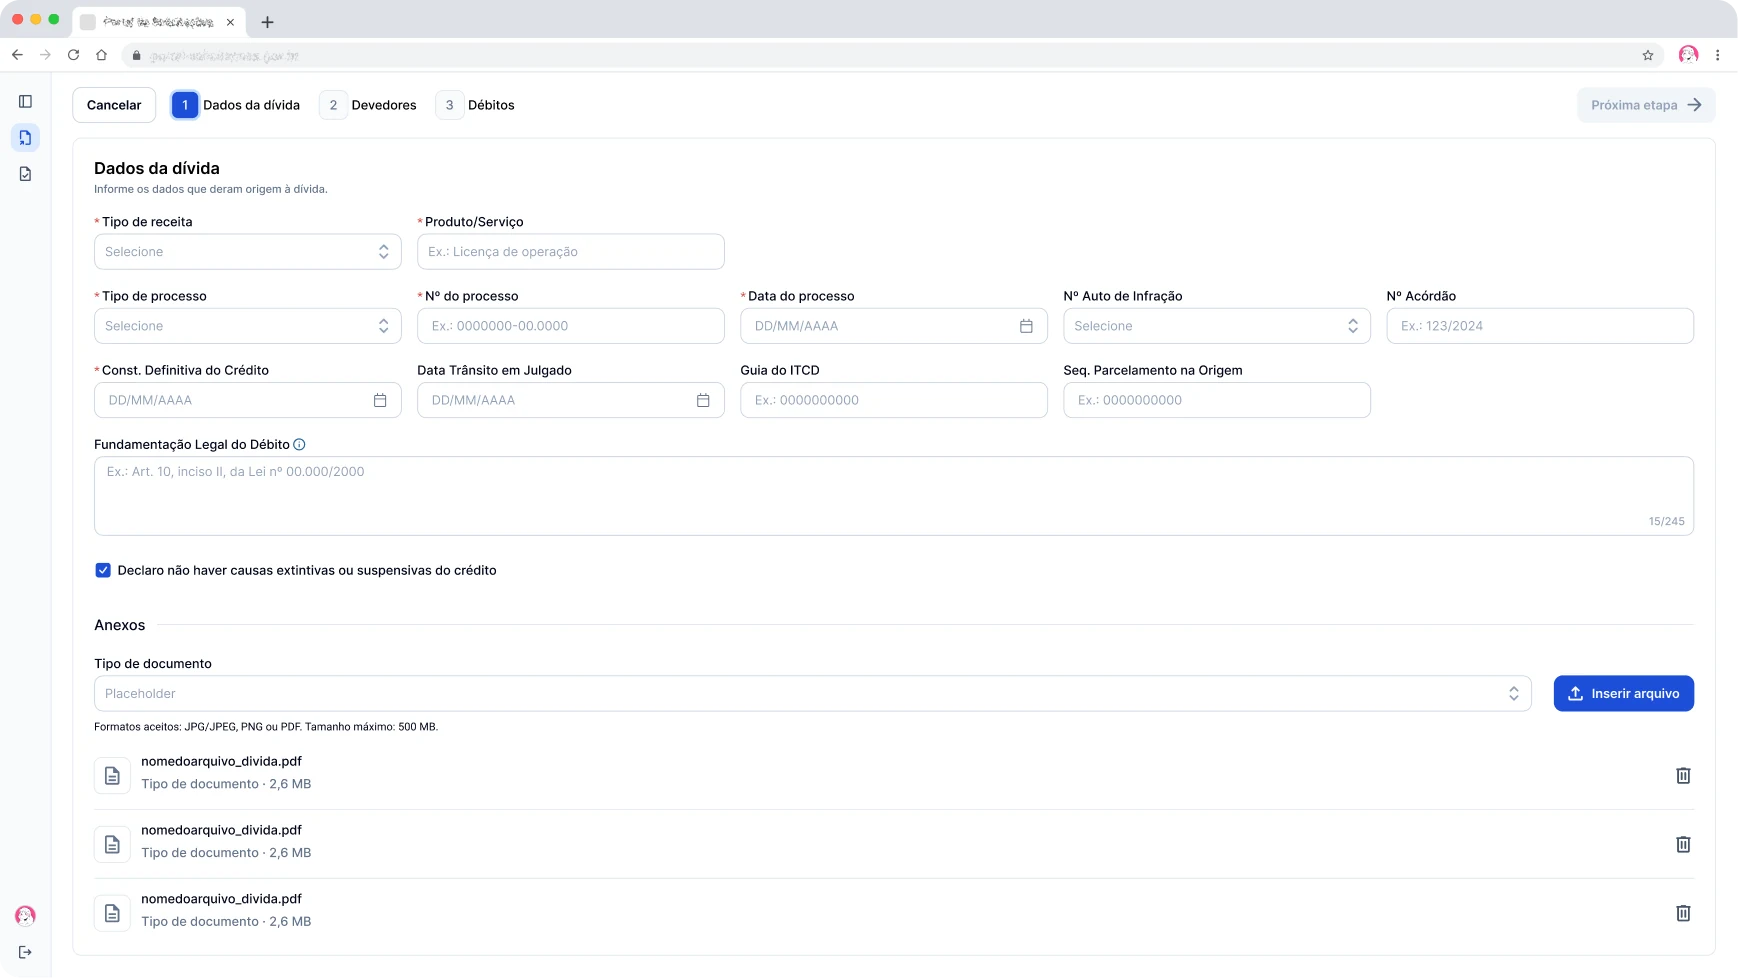Show info for Fundamentação Legal do Débito

click(x=299, y=445)
